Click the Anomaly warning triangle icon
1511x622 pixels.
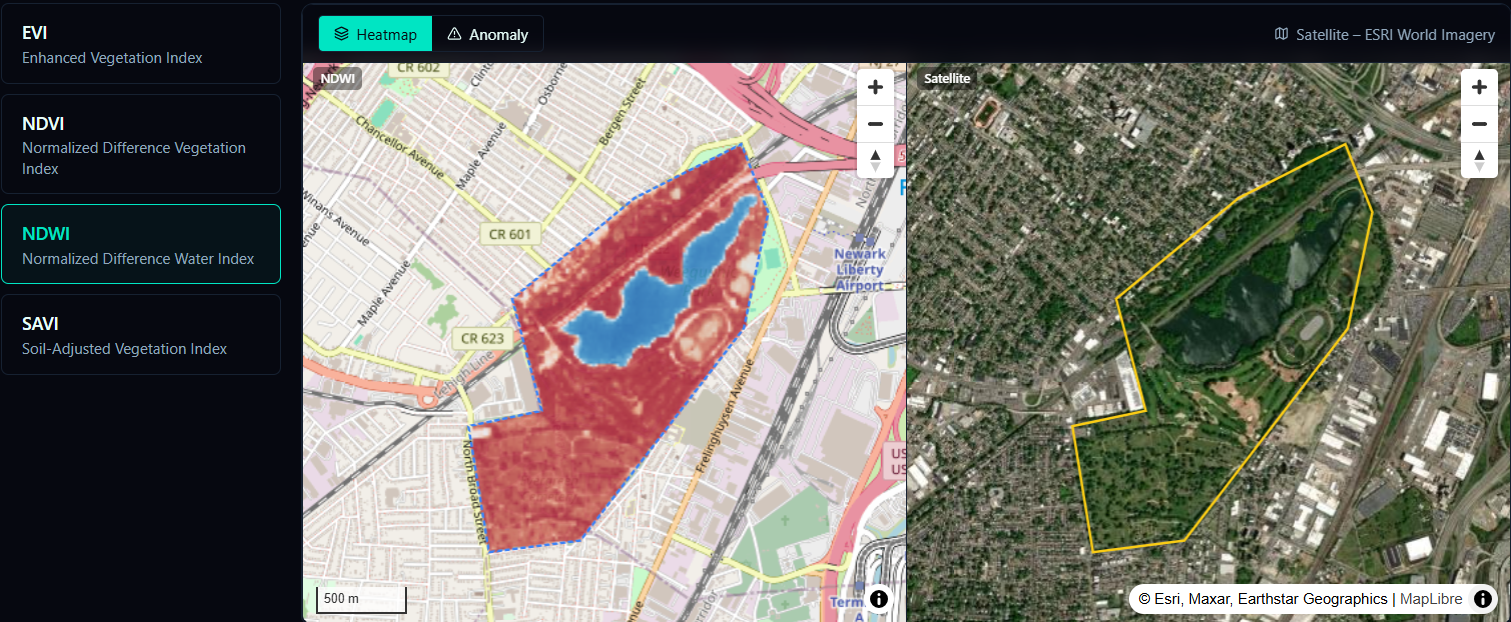(x=454, y=34)
